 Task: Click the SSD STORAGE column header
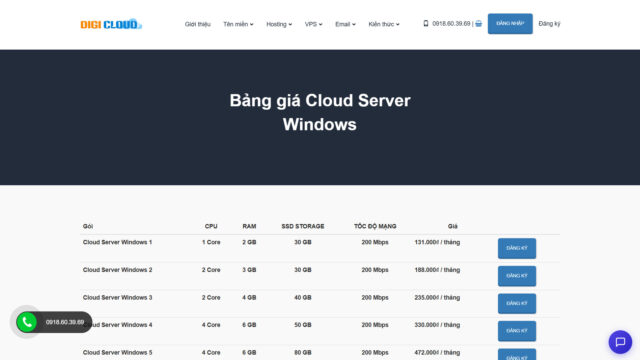(x=303, y=226)
